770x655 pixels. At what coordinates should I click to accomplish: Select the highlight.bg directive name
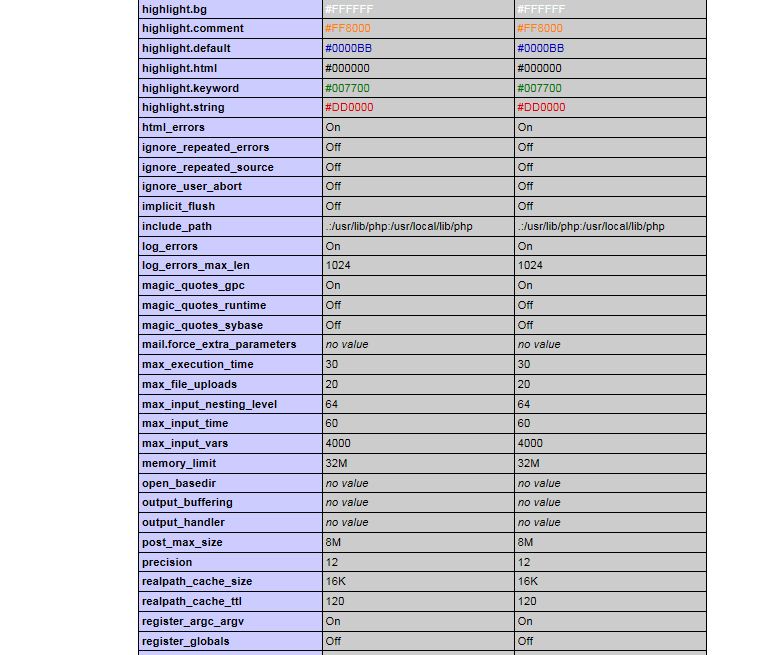click(x=174, y=9)
